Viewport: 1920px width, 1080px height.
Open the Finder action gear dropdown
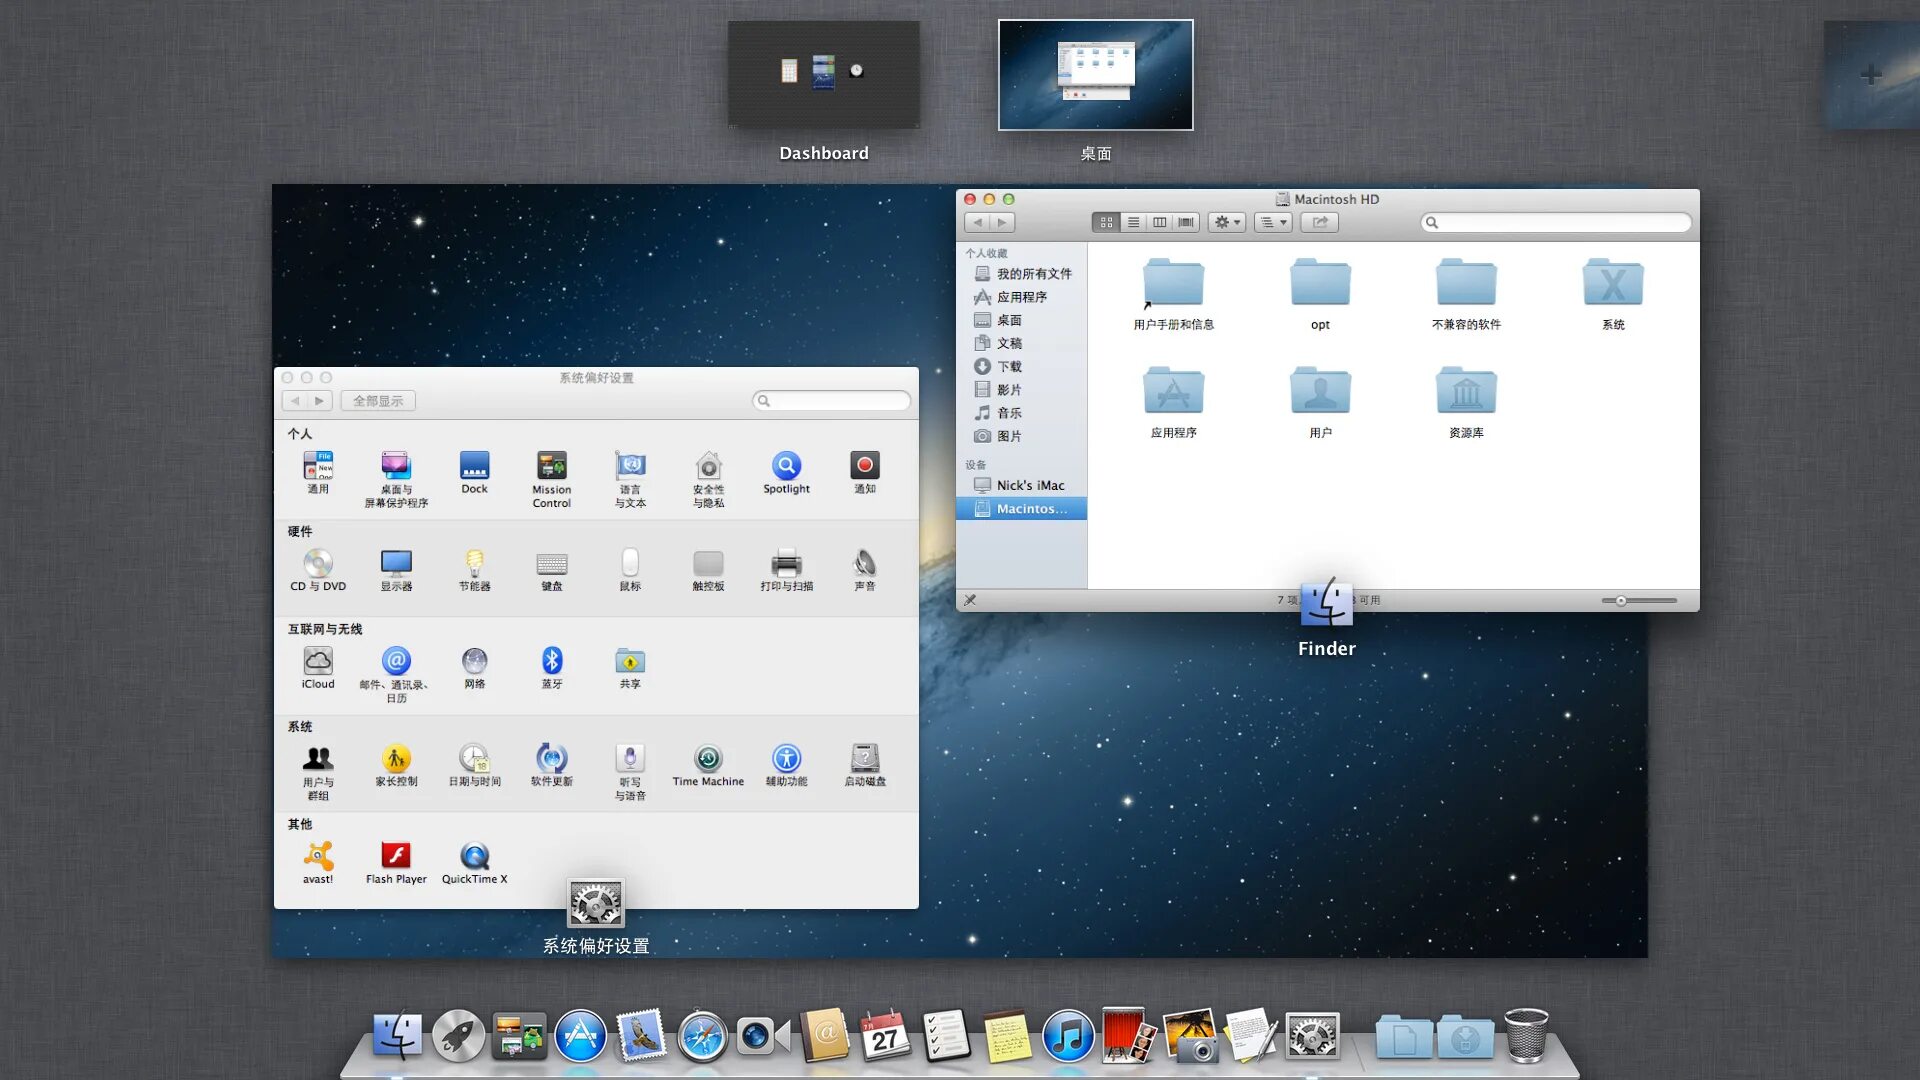1226,223
